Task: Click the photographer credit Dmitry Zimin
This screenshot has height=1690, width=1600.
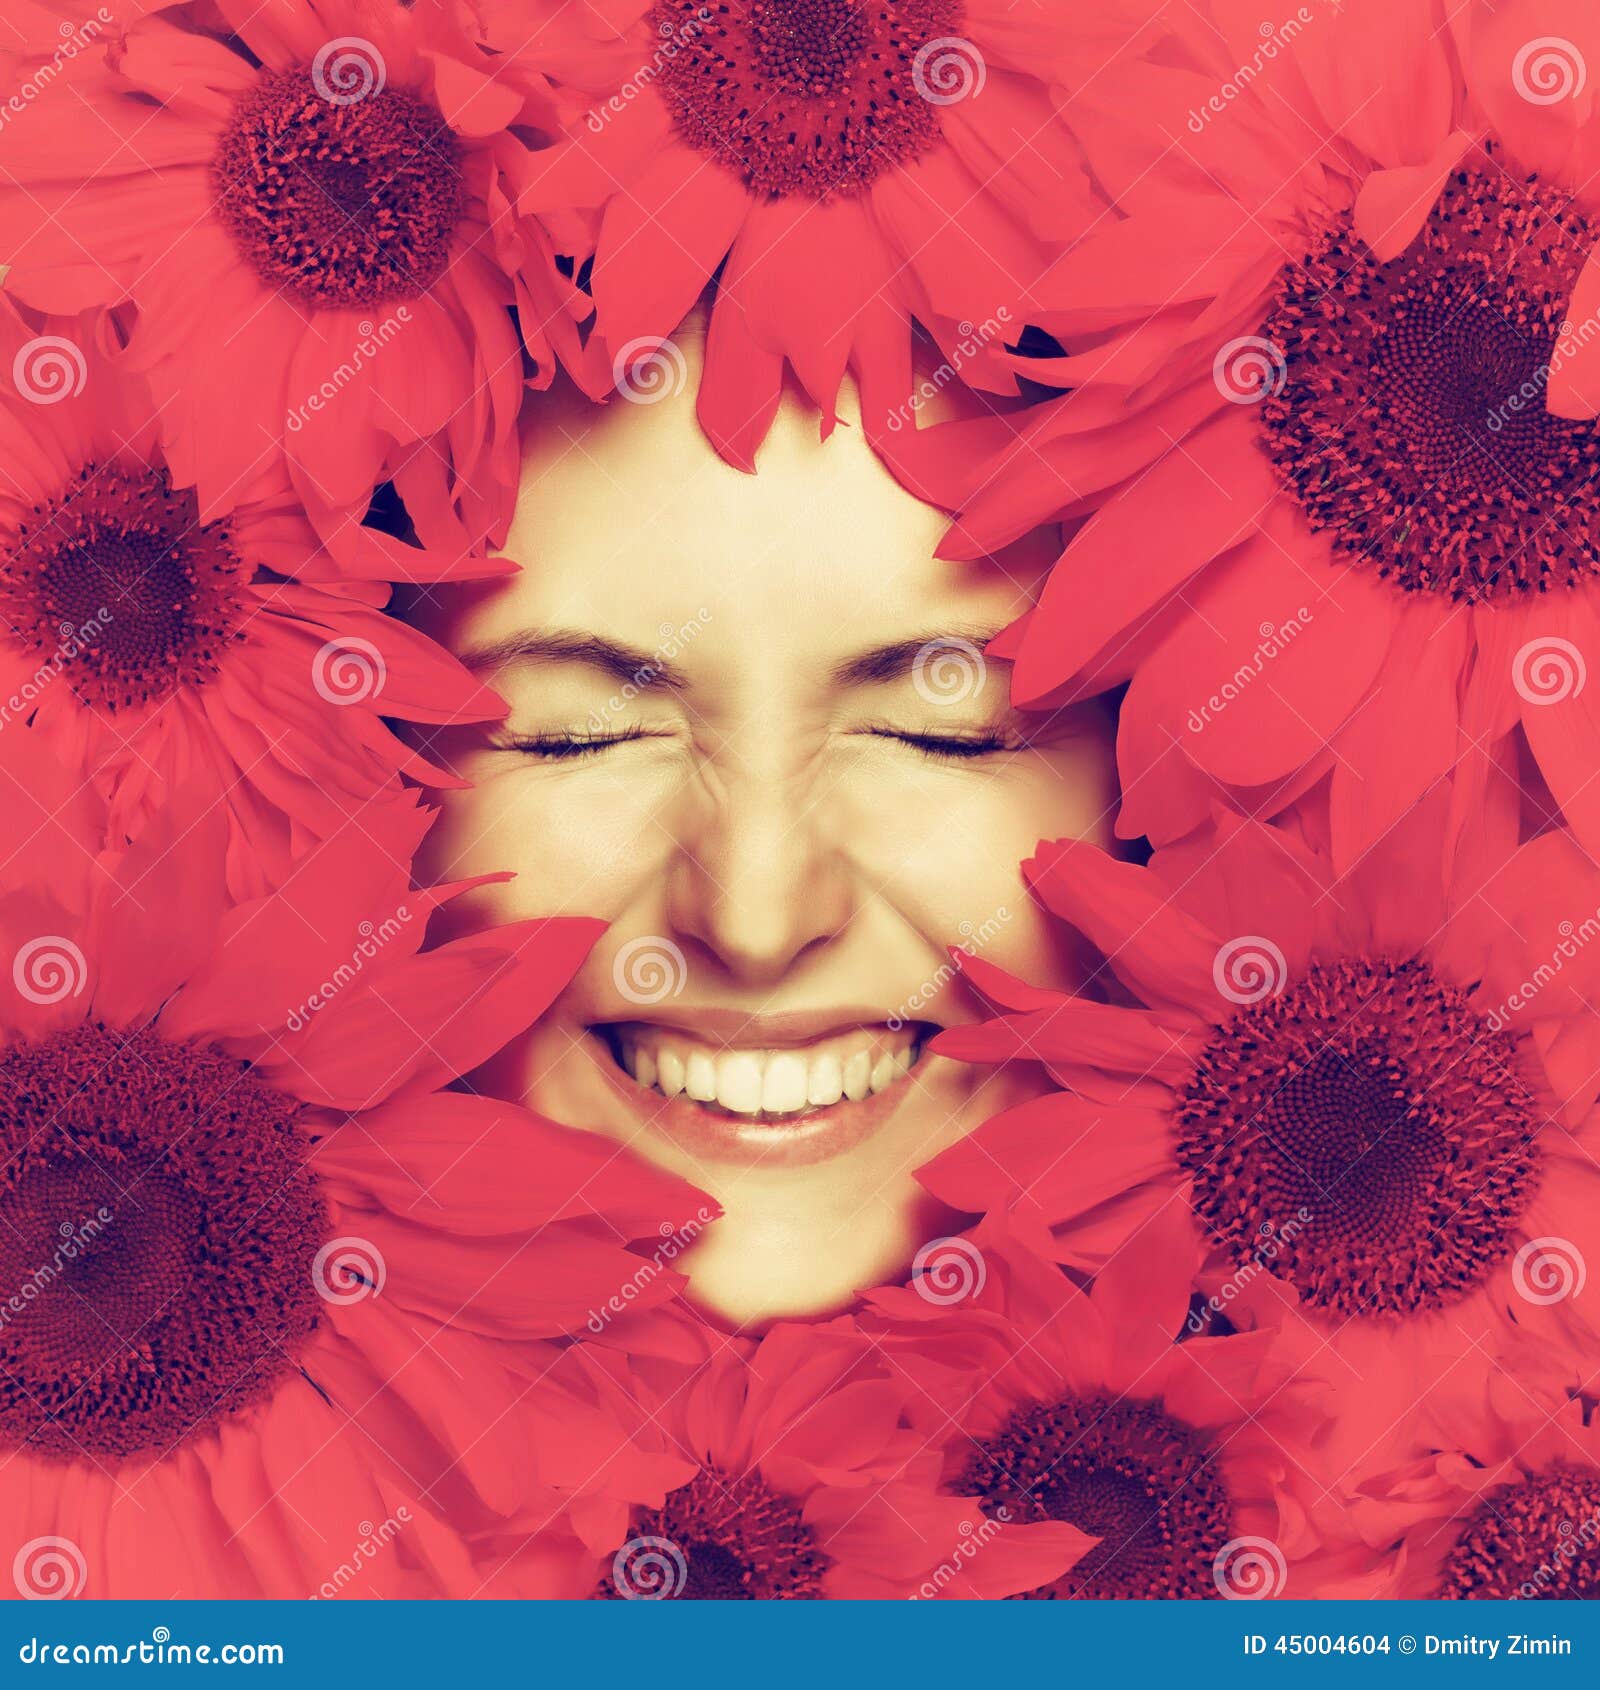Action: coord(1496,1643)
